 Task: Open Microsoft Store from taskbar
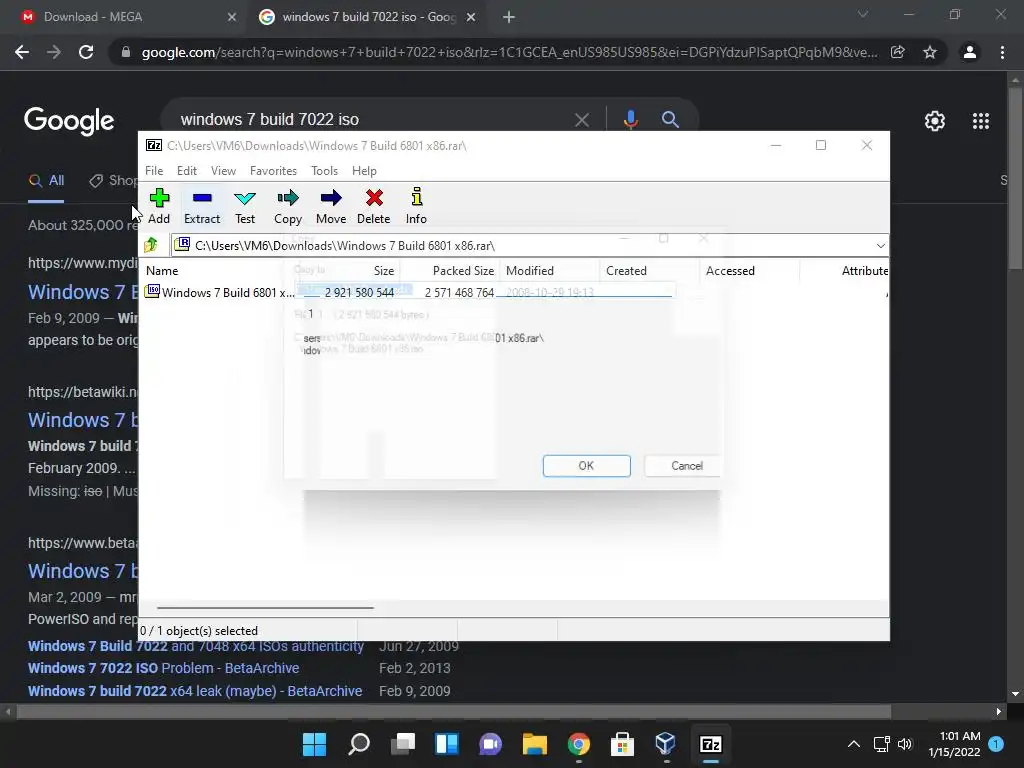pyautogui.click(x=622, y=744)
